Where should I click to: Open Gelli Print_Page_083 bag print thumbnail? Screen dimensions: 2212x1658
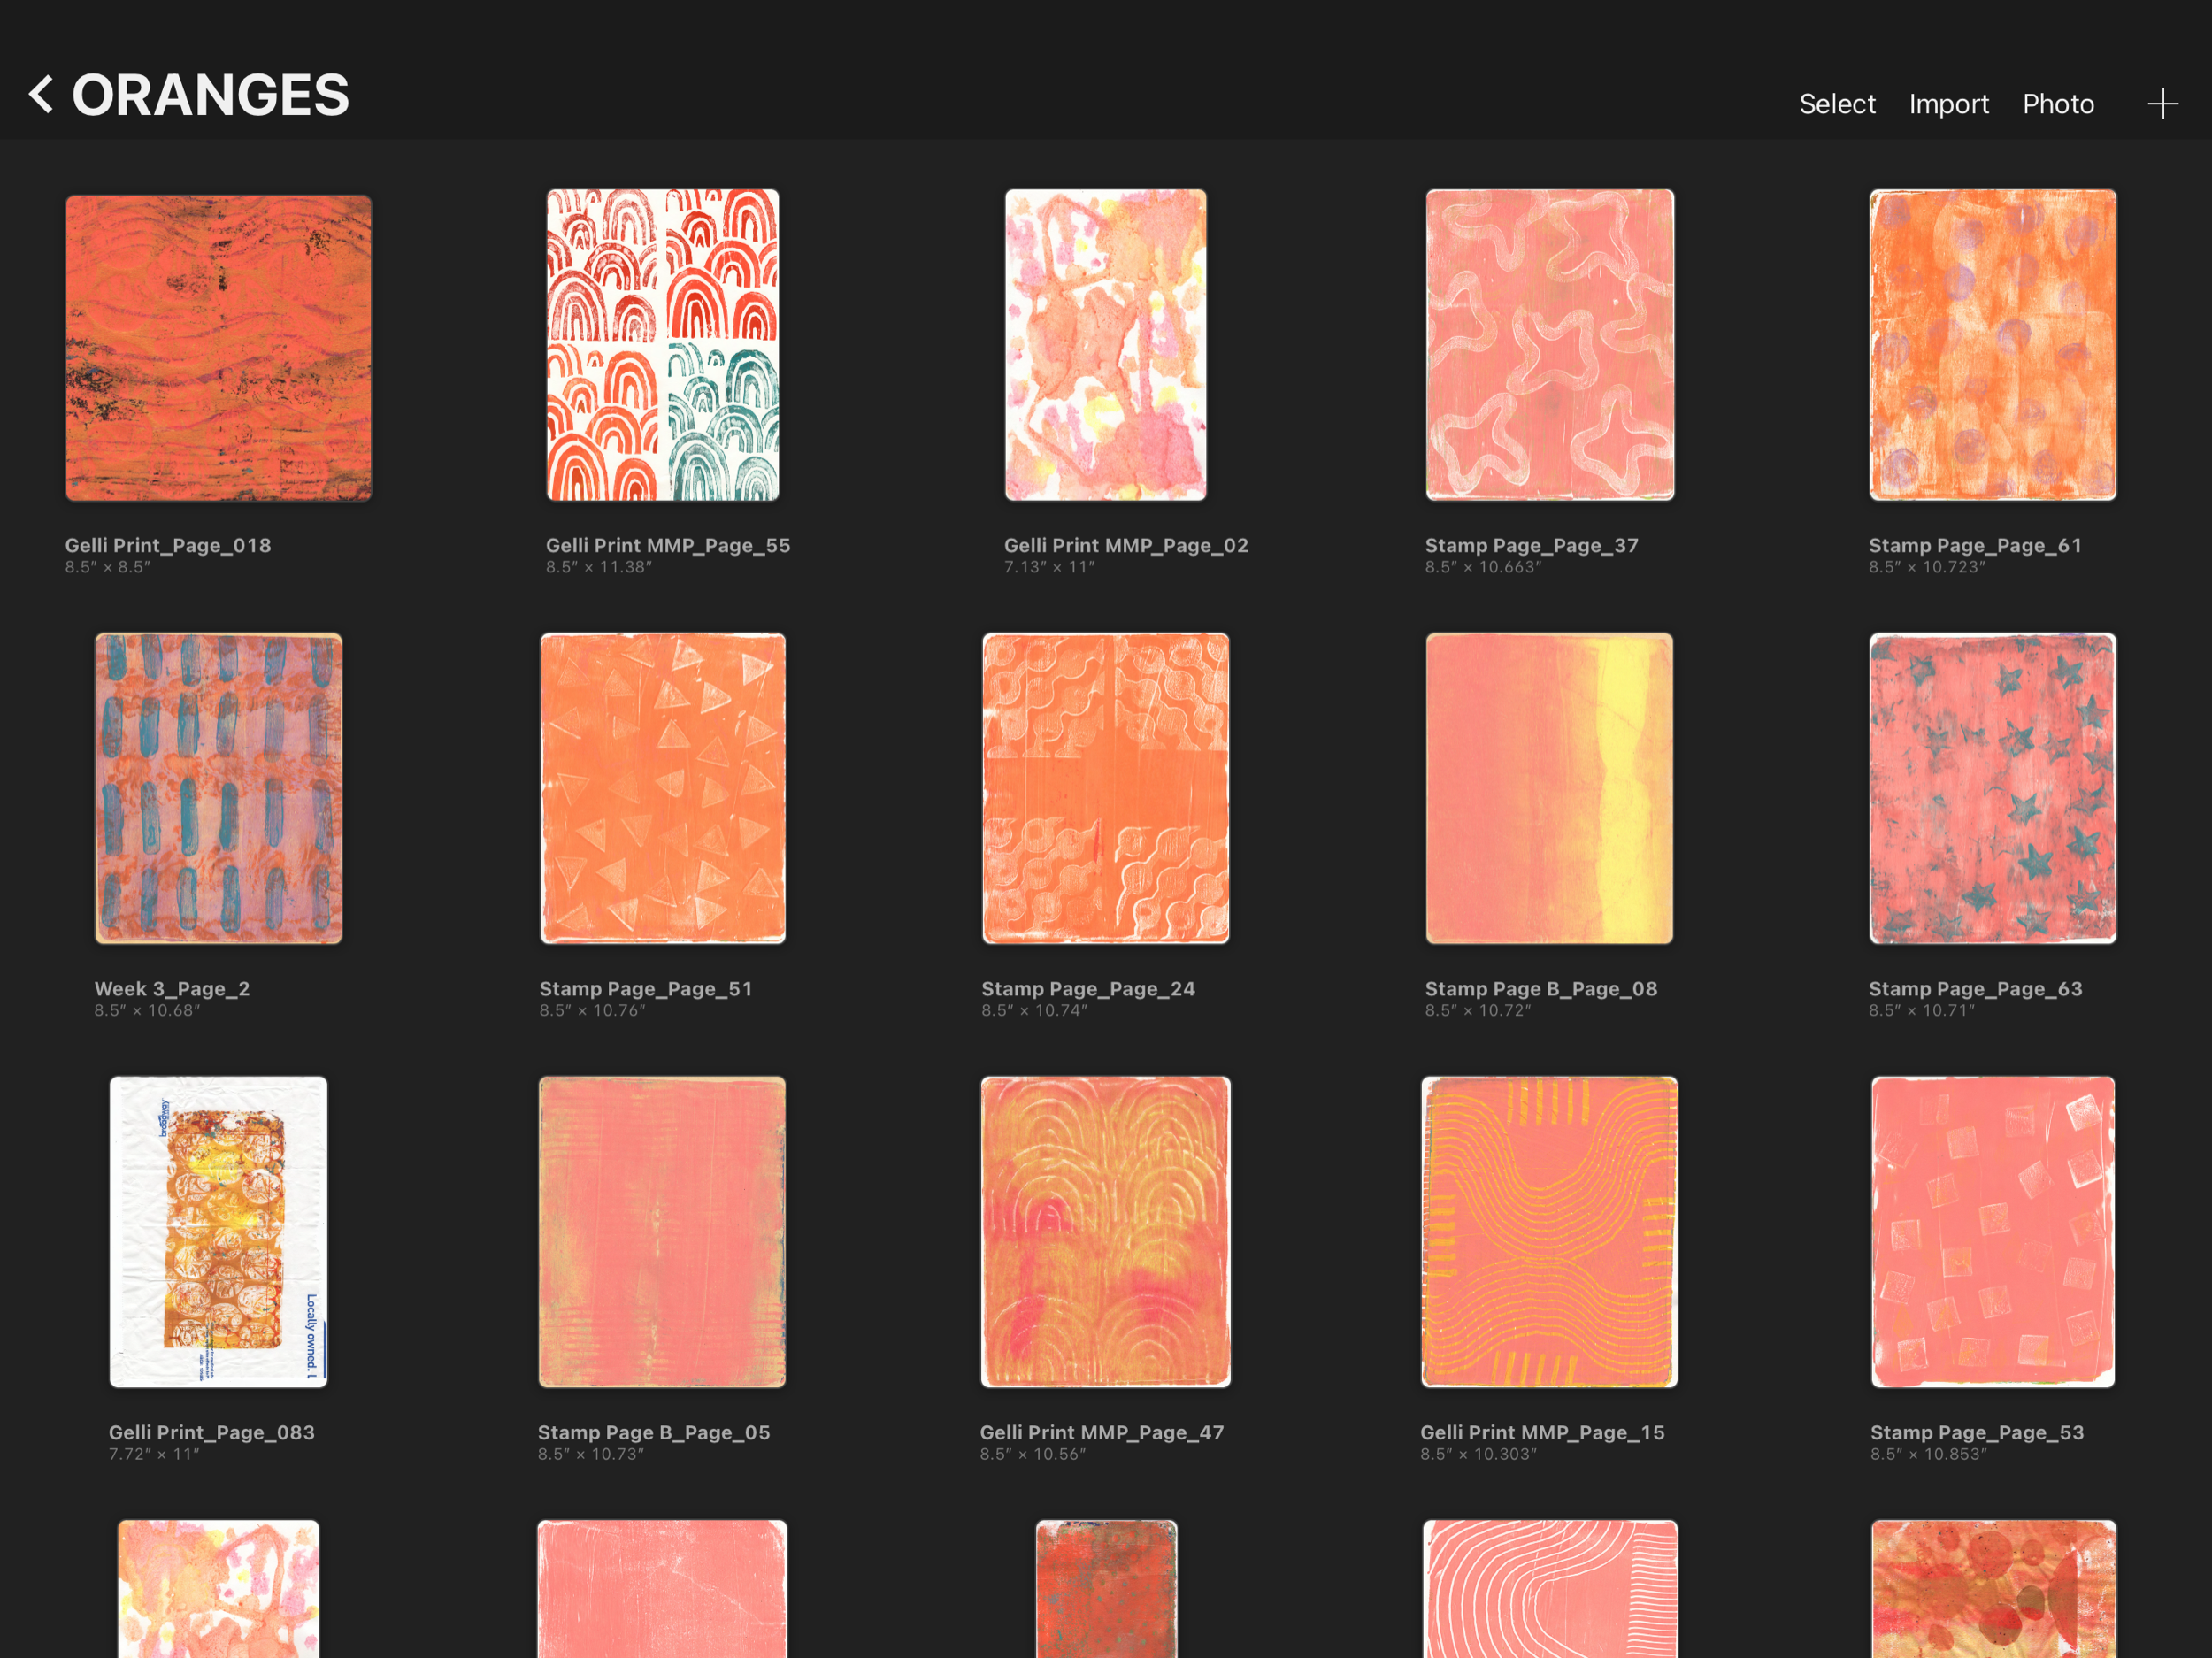tap(218, 1231)
